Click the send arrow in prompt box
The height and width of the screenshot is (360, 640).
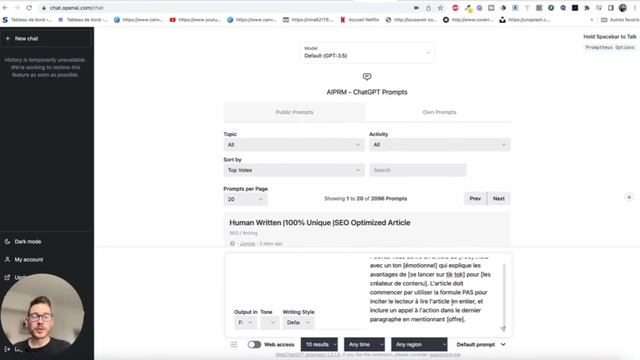point(503,328)
